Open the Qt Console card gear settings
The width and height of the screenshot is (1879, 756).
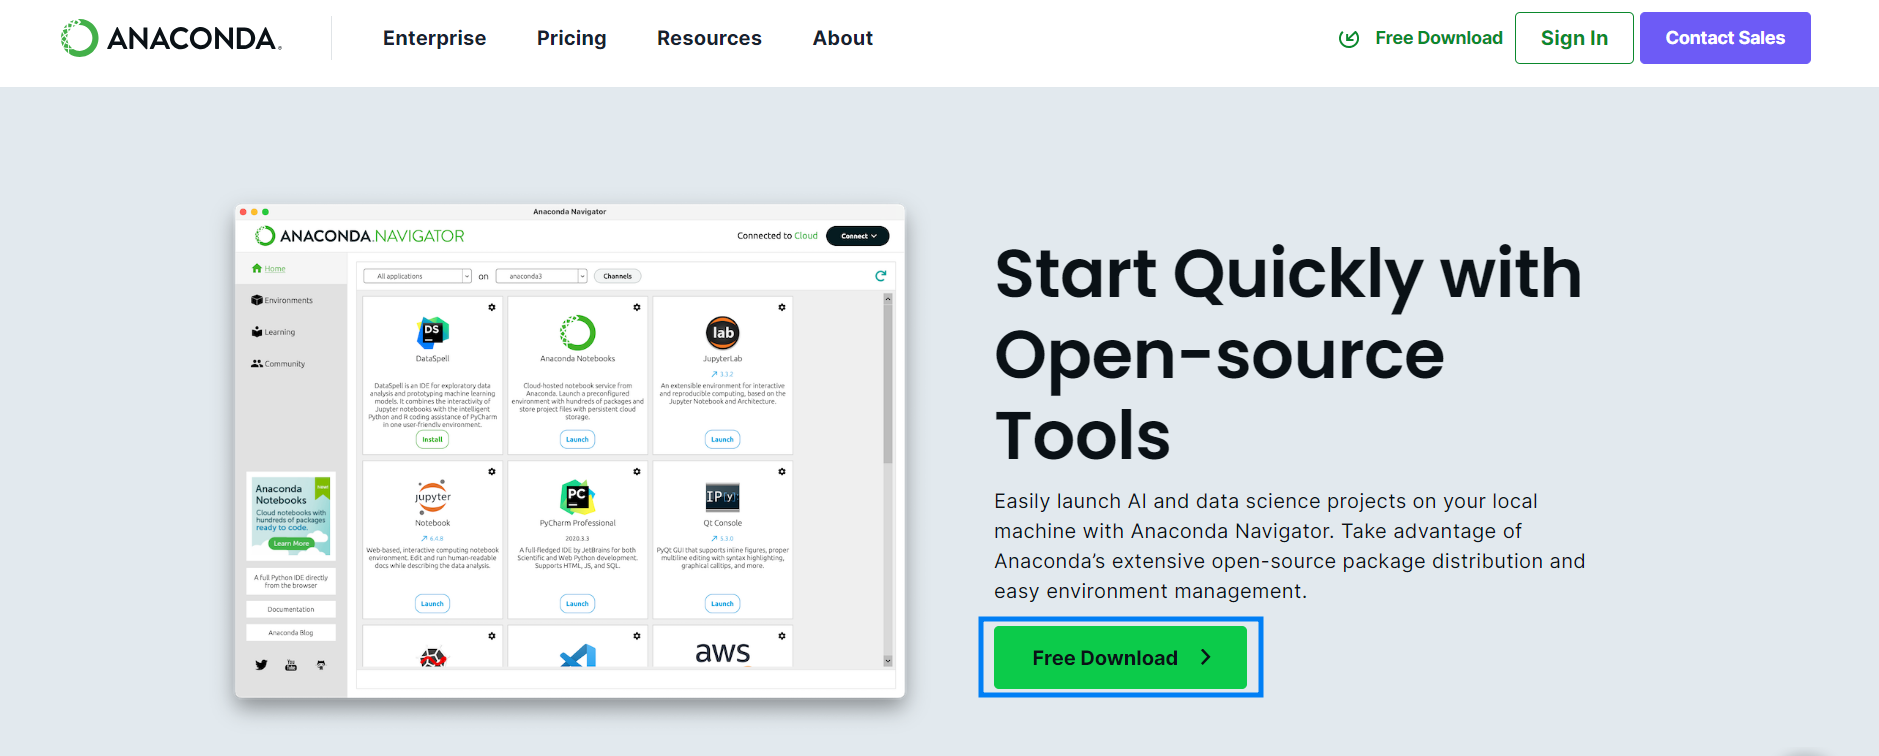(782, 471)
